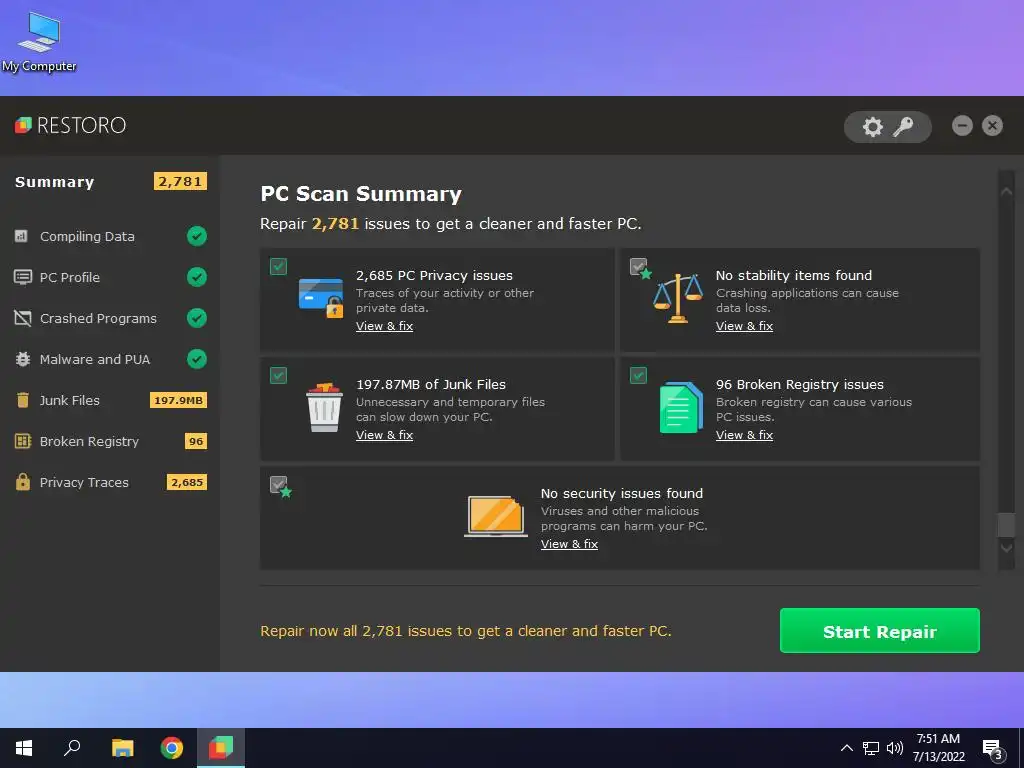Screen dimensions: 1024x768
Task: Toggle the Junk Files checkbox
Action: 278,376
